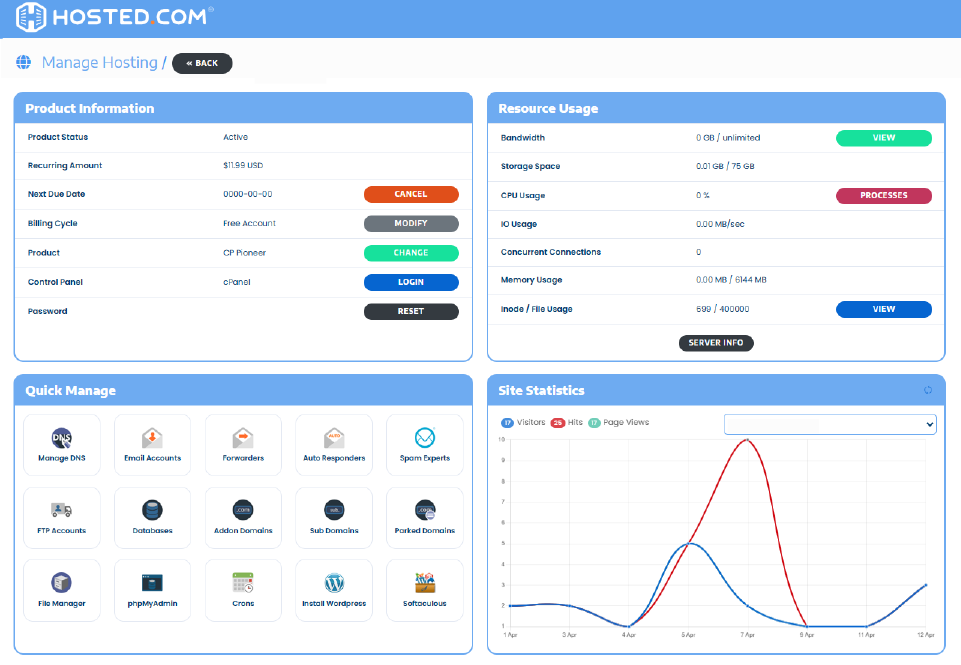This screenshot has height=665, width=961.
Task: Toggle the Visitors legend series
Action: (523, 422)
